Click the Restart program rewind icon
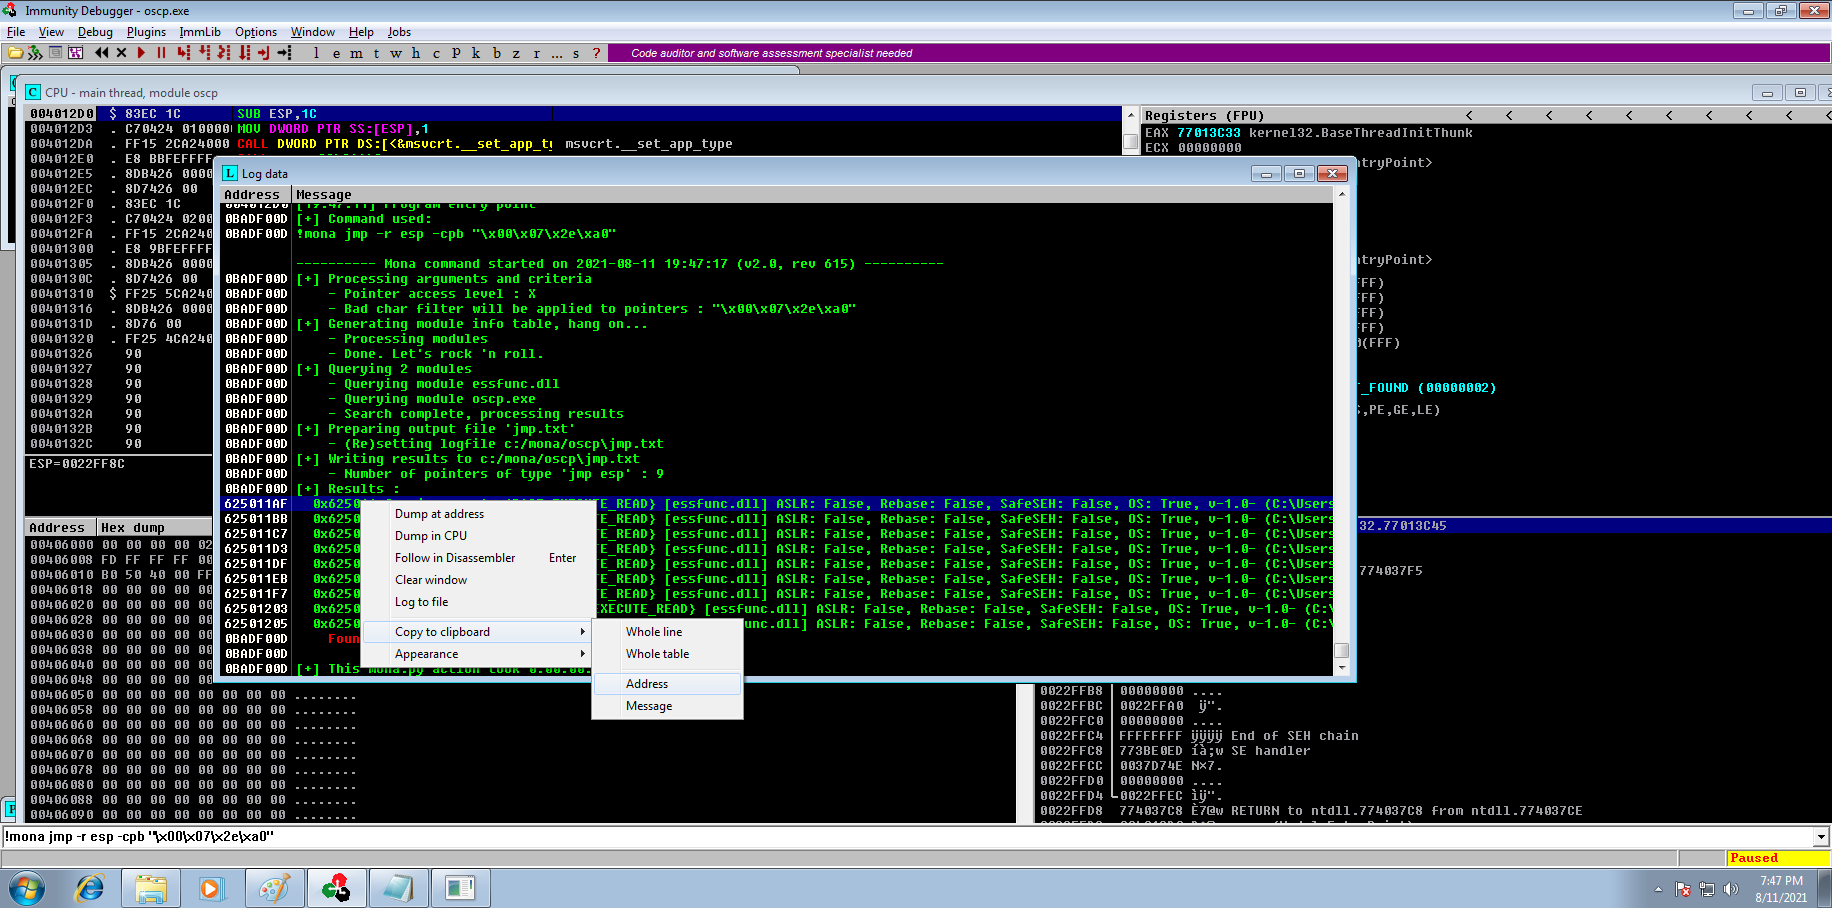The image size is (1832, 908). (x=101, y=53)
